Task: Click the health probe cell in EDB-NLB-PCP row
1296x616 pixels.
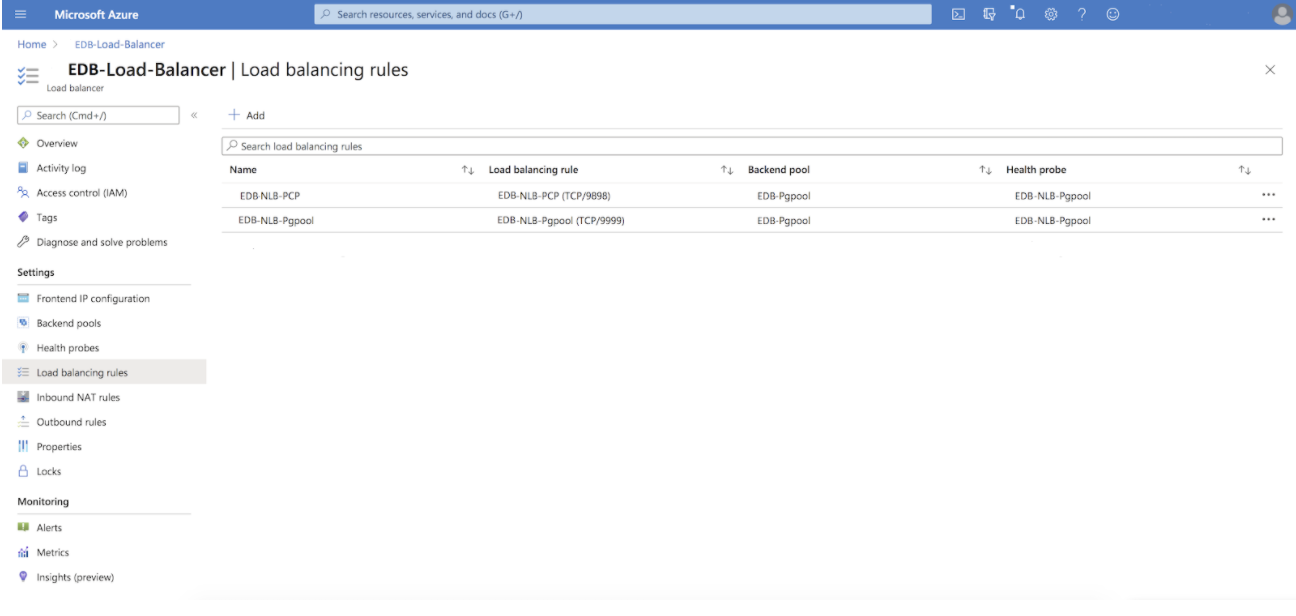Action: tap(1052, 196)
